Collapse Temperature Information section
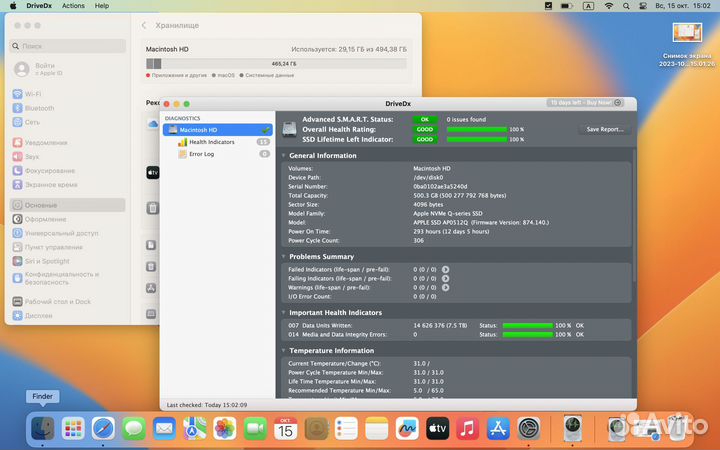The height and width of the screenshot is (450, 720). point(284,350)
